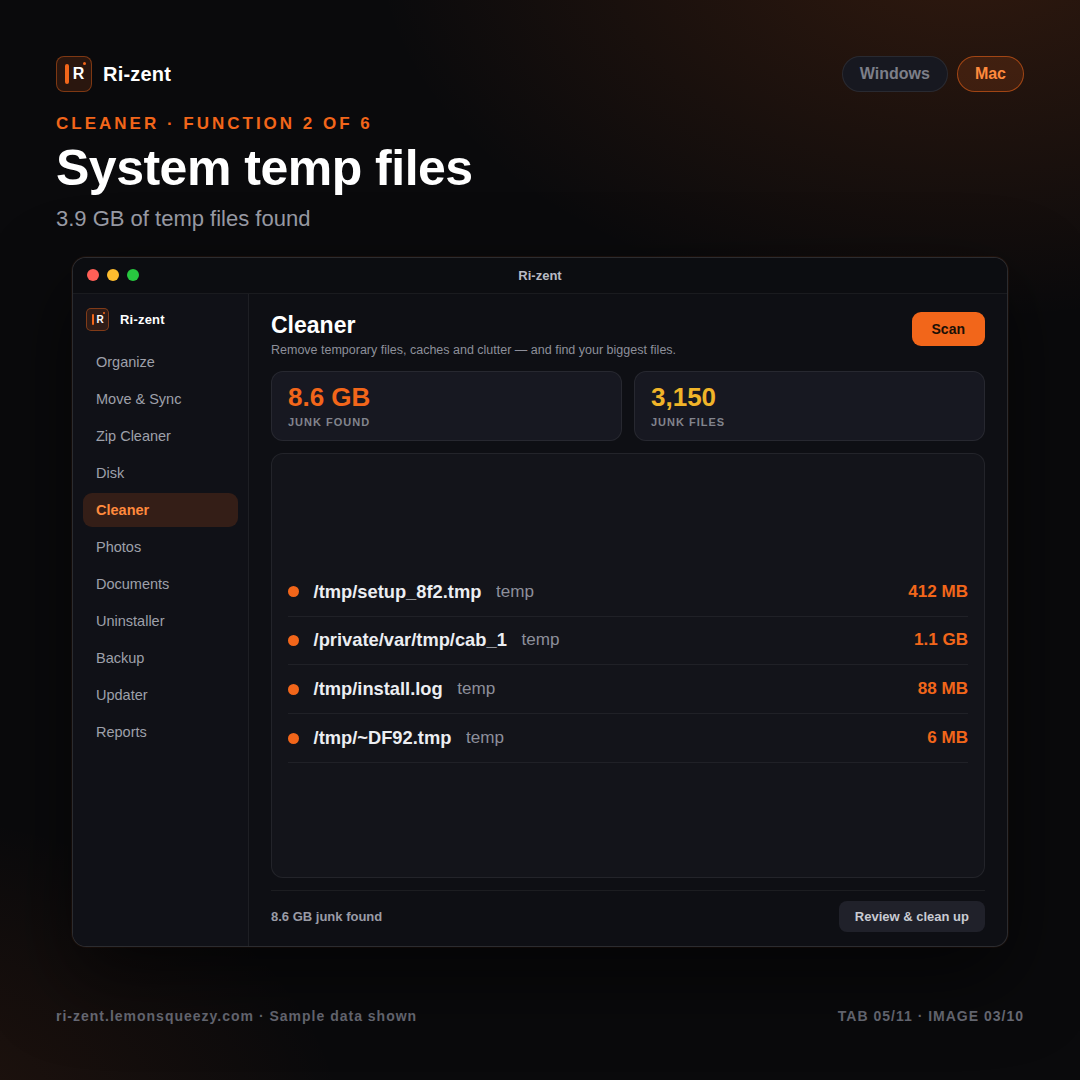This screenshot has height=1080, width=1080.
Task: Click the 'TAB 05/11 · IMAGE 03/10' label
Action: pos(931,1017)
